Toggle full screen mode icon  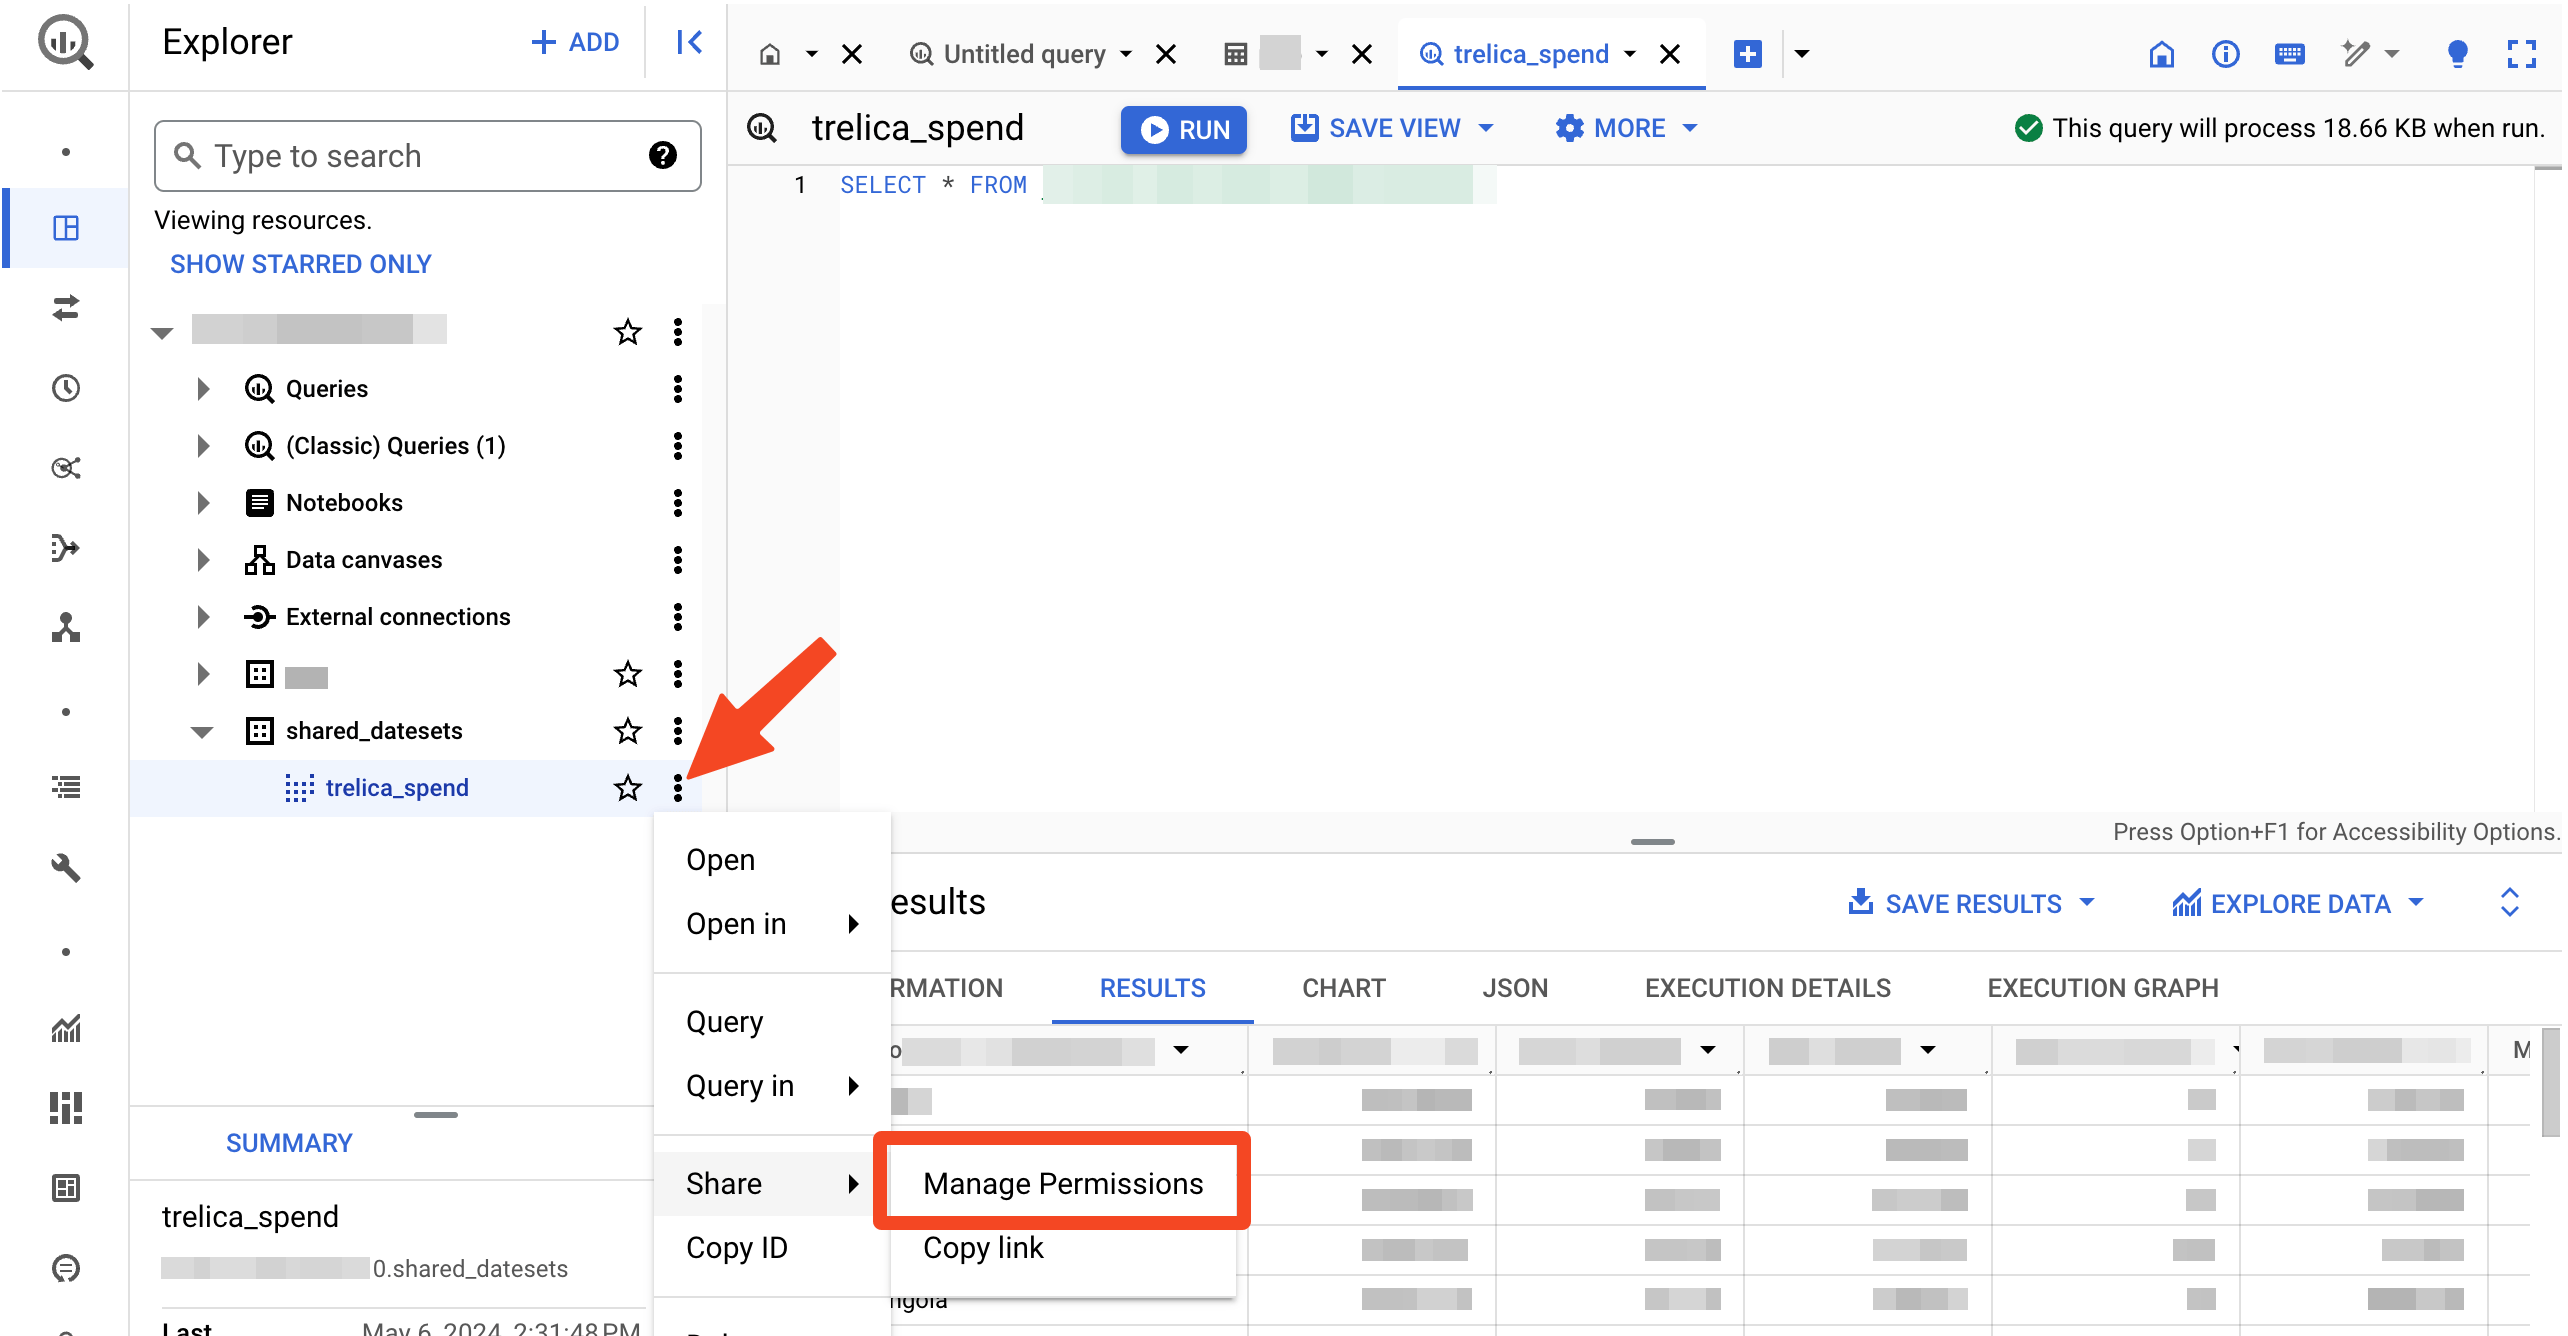click(2522, 54)
